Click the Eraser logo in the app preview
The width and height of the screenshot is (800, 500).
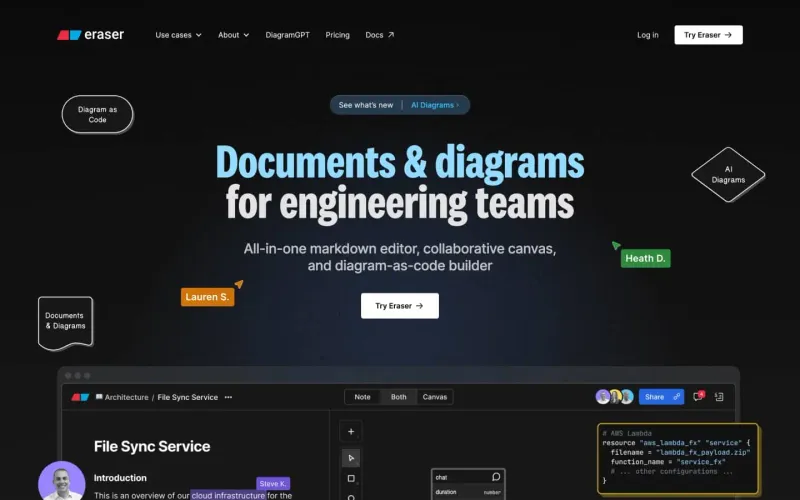tap(80, 397)
